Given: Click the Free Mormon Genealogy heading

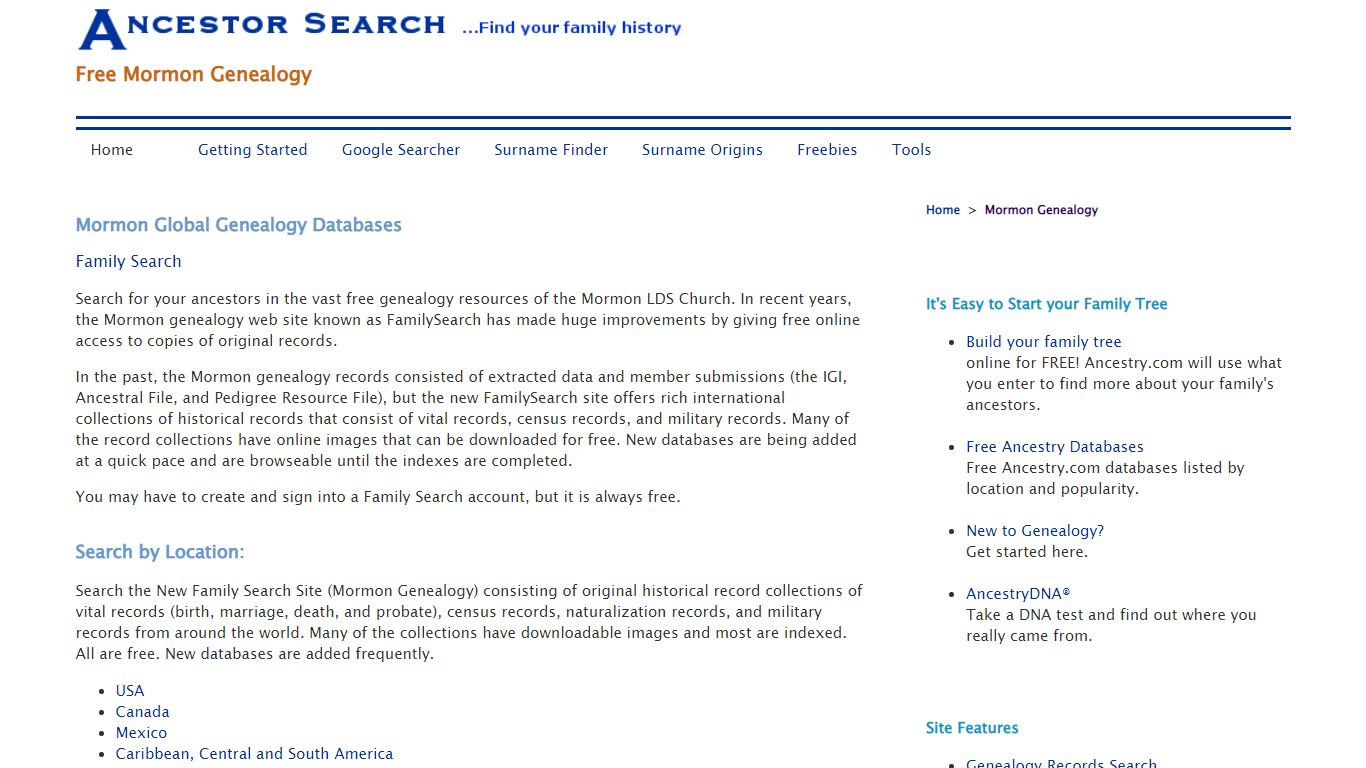Looking at the screenshot, I should point(194,74).
